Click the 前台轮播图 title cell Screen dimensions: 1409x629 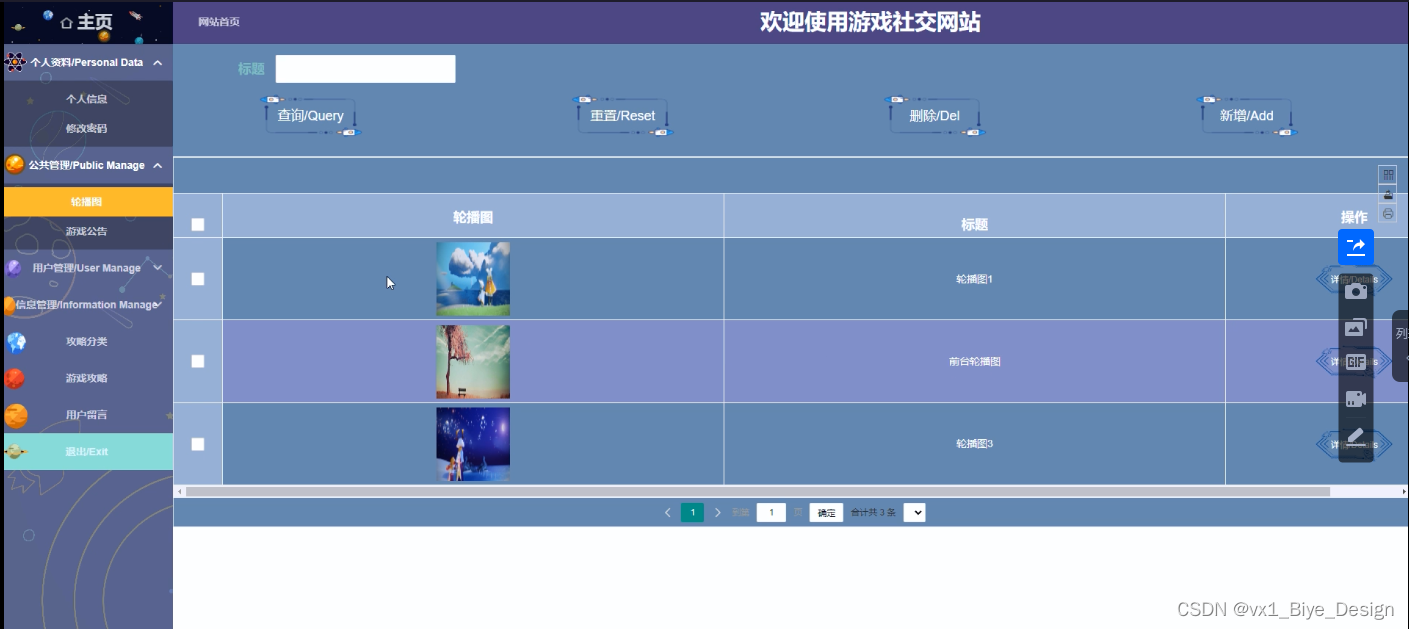pyautogui.click(x=974, y=361)
